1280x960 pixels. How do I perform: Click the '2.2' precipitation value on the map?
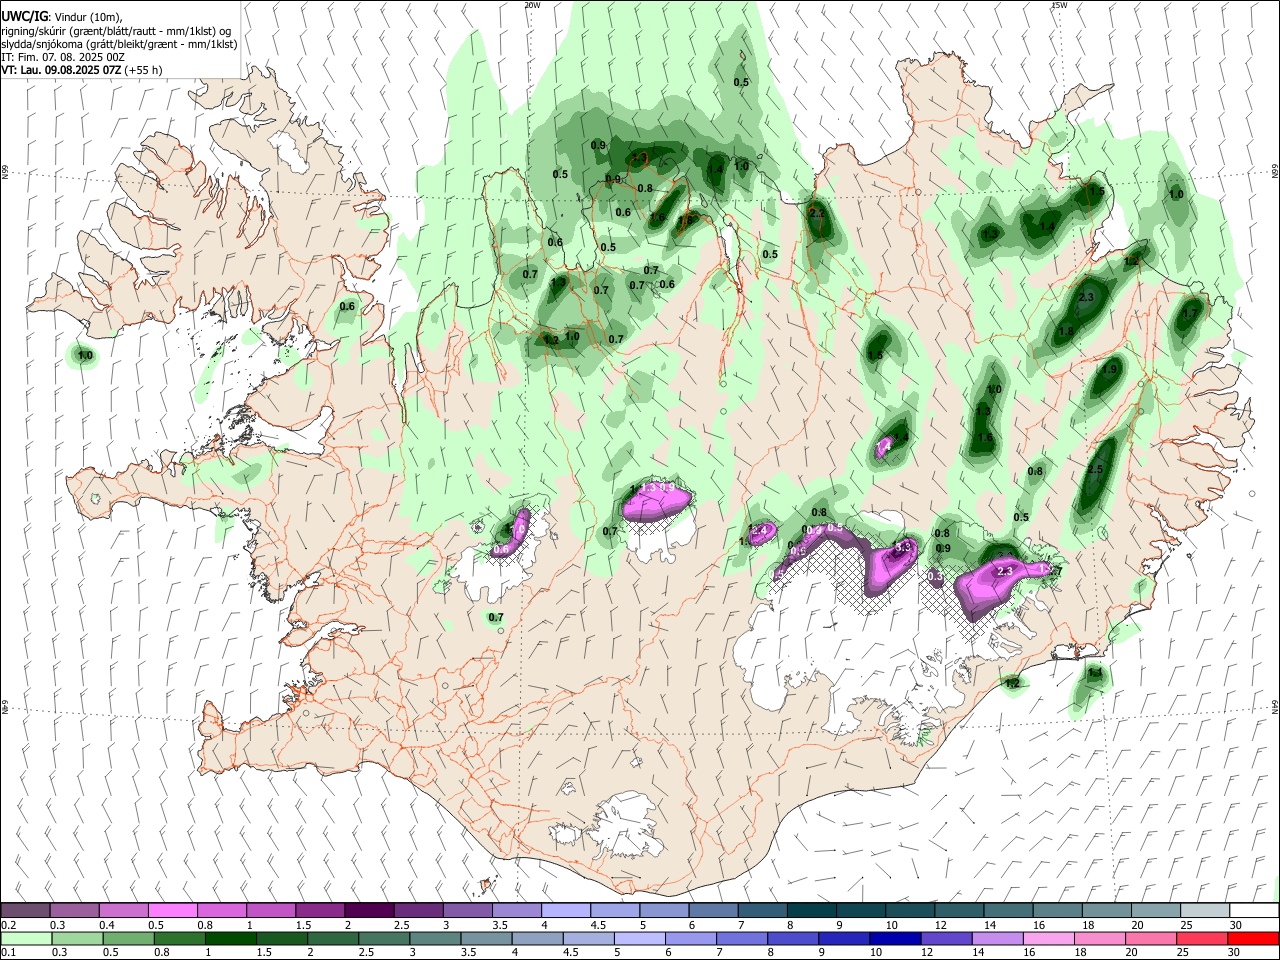pos(816,214)
